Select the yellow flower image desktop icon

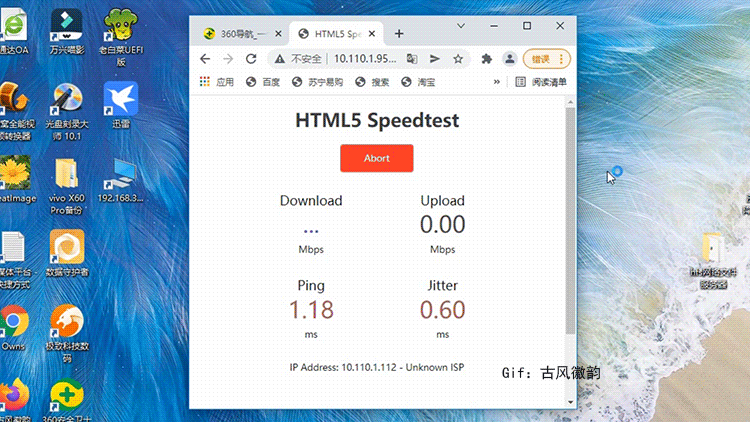[x=15, y=179]
